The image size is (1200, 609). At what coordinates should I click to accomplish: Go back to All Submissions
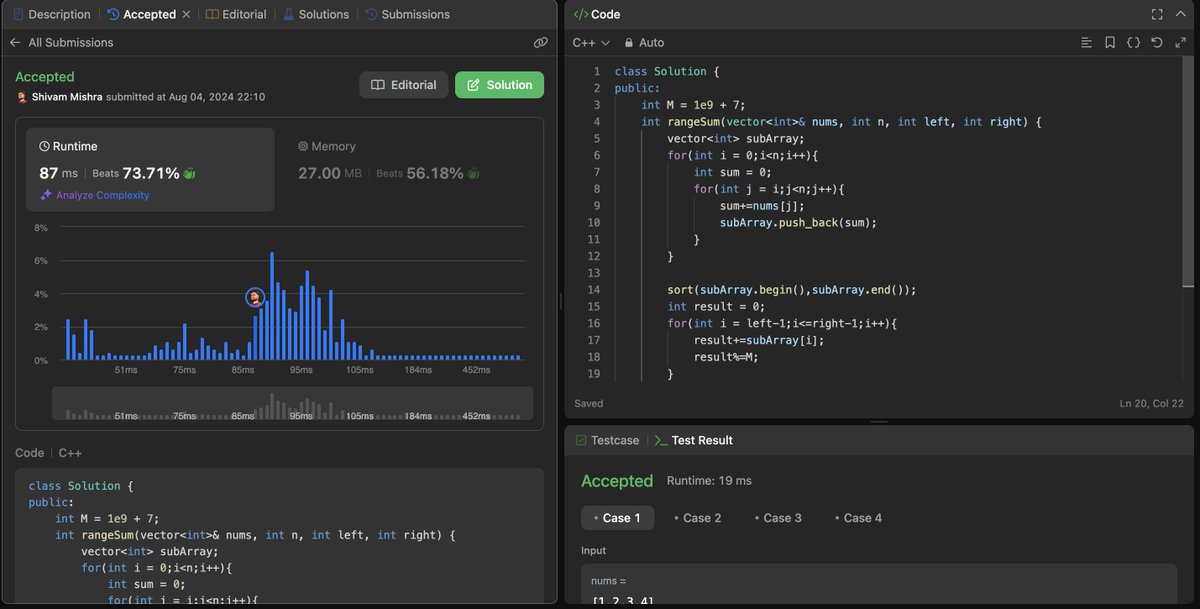tap(61, 43)
